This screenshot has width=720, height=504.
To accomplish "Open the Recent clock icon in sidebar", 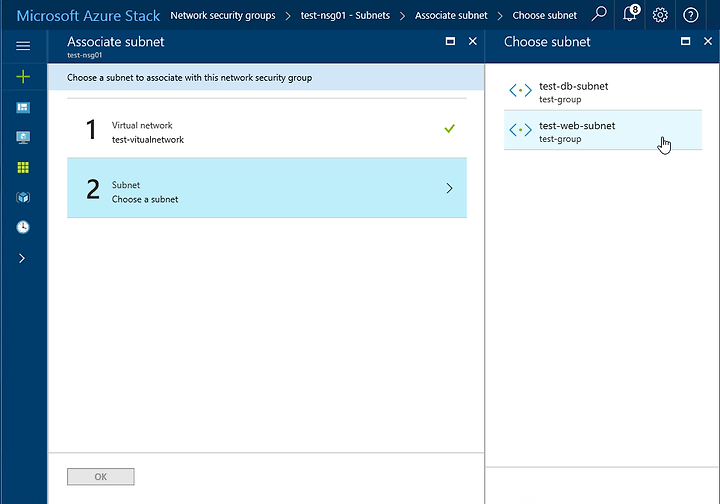I will tap(23, 227).
